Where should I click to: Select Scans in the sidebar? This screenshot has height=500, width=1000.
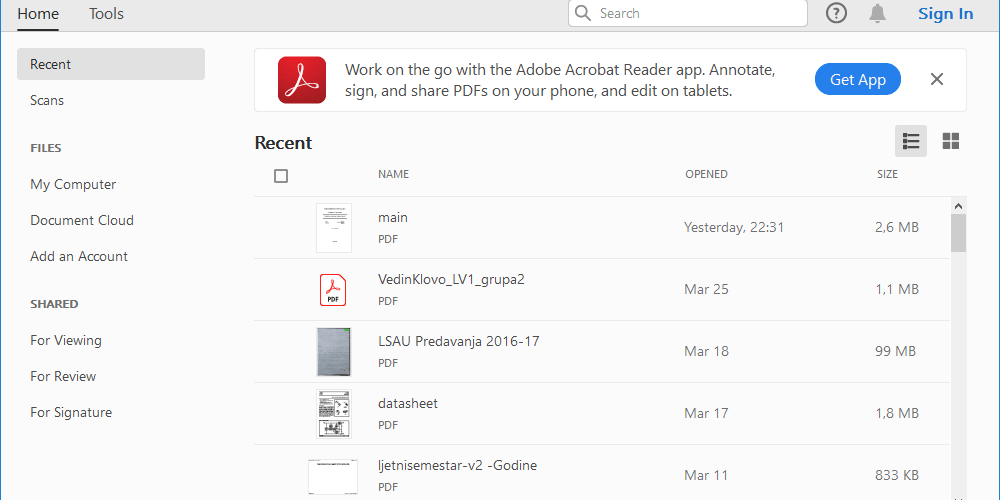pos(47,100)
